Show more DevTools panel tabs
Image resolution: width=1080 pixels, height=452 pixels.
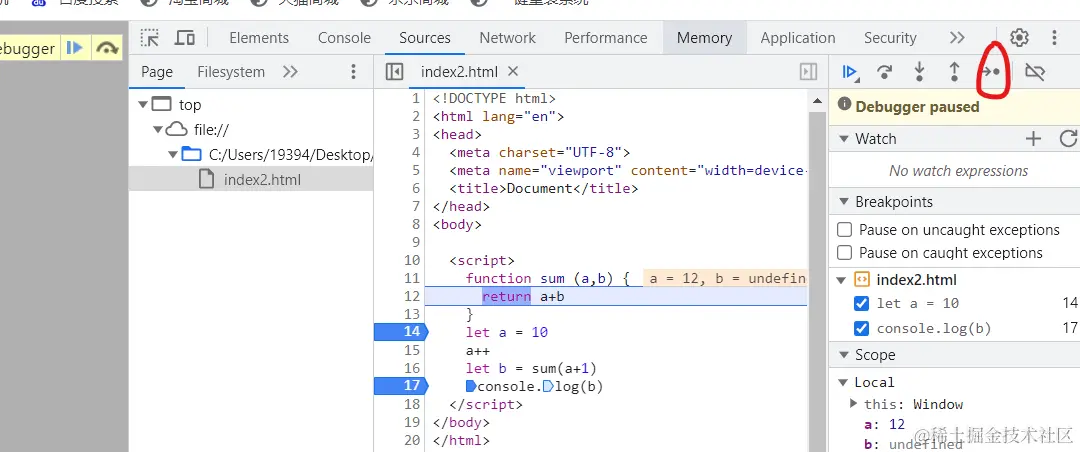point(957,37)
